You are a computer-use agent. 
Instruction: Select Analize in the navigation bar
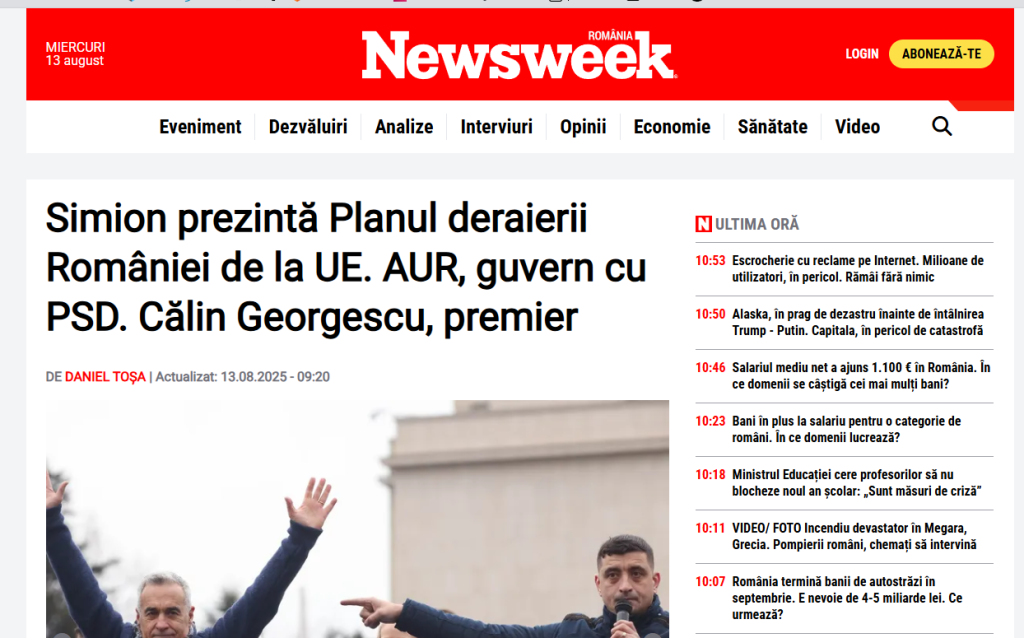click(x=404, y=127)
